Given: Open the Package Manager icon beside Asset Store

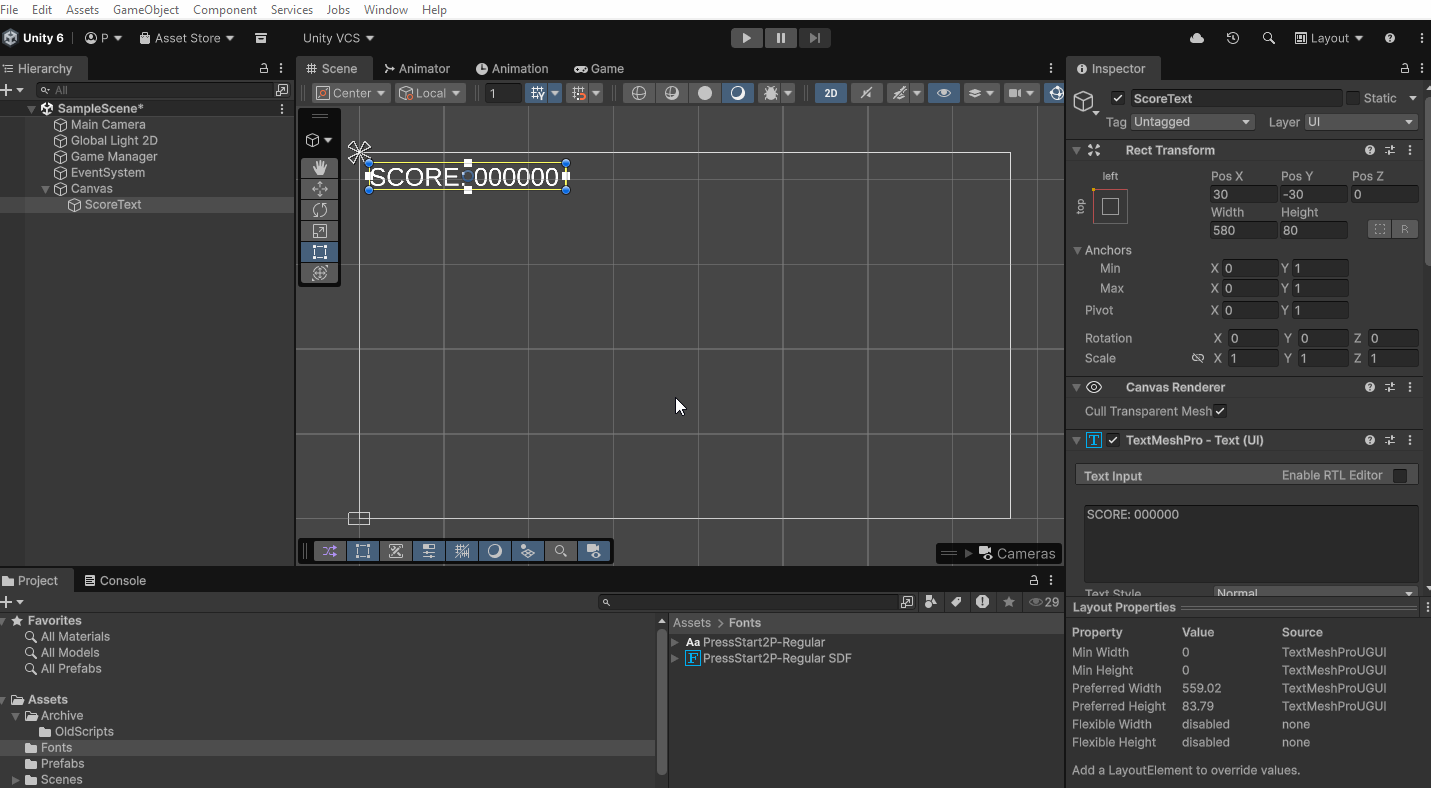Looking at the screenshot, I should click(261, 38).
